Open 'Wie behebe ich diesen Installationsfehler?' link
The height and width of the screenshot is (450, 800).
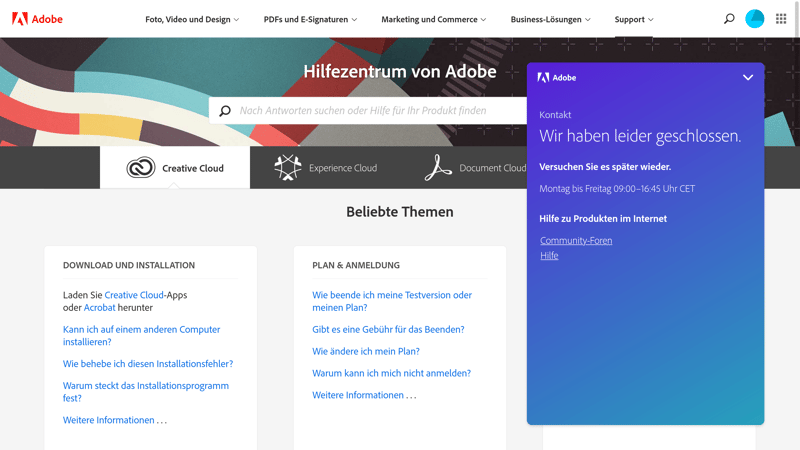(x=148, y=364)
